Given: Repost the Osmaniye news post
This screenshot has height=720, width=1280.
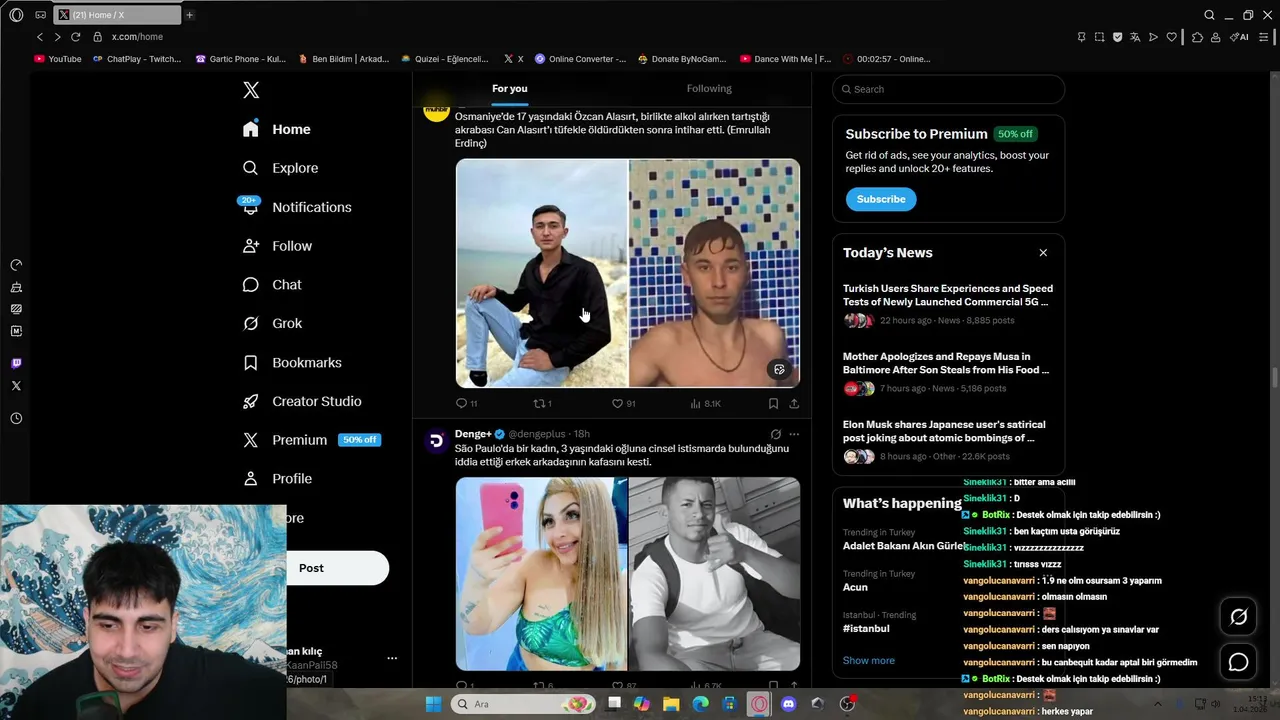Looking at the screenshot, I should tap(542, 404).
